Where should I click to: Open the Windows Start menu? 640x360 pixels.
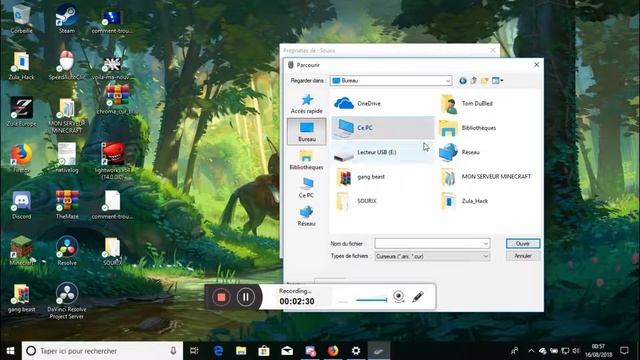click(x=10, y=351)
